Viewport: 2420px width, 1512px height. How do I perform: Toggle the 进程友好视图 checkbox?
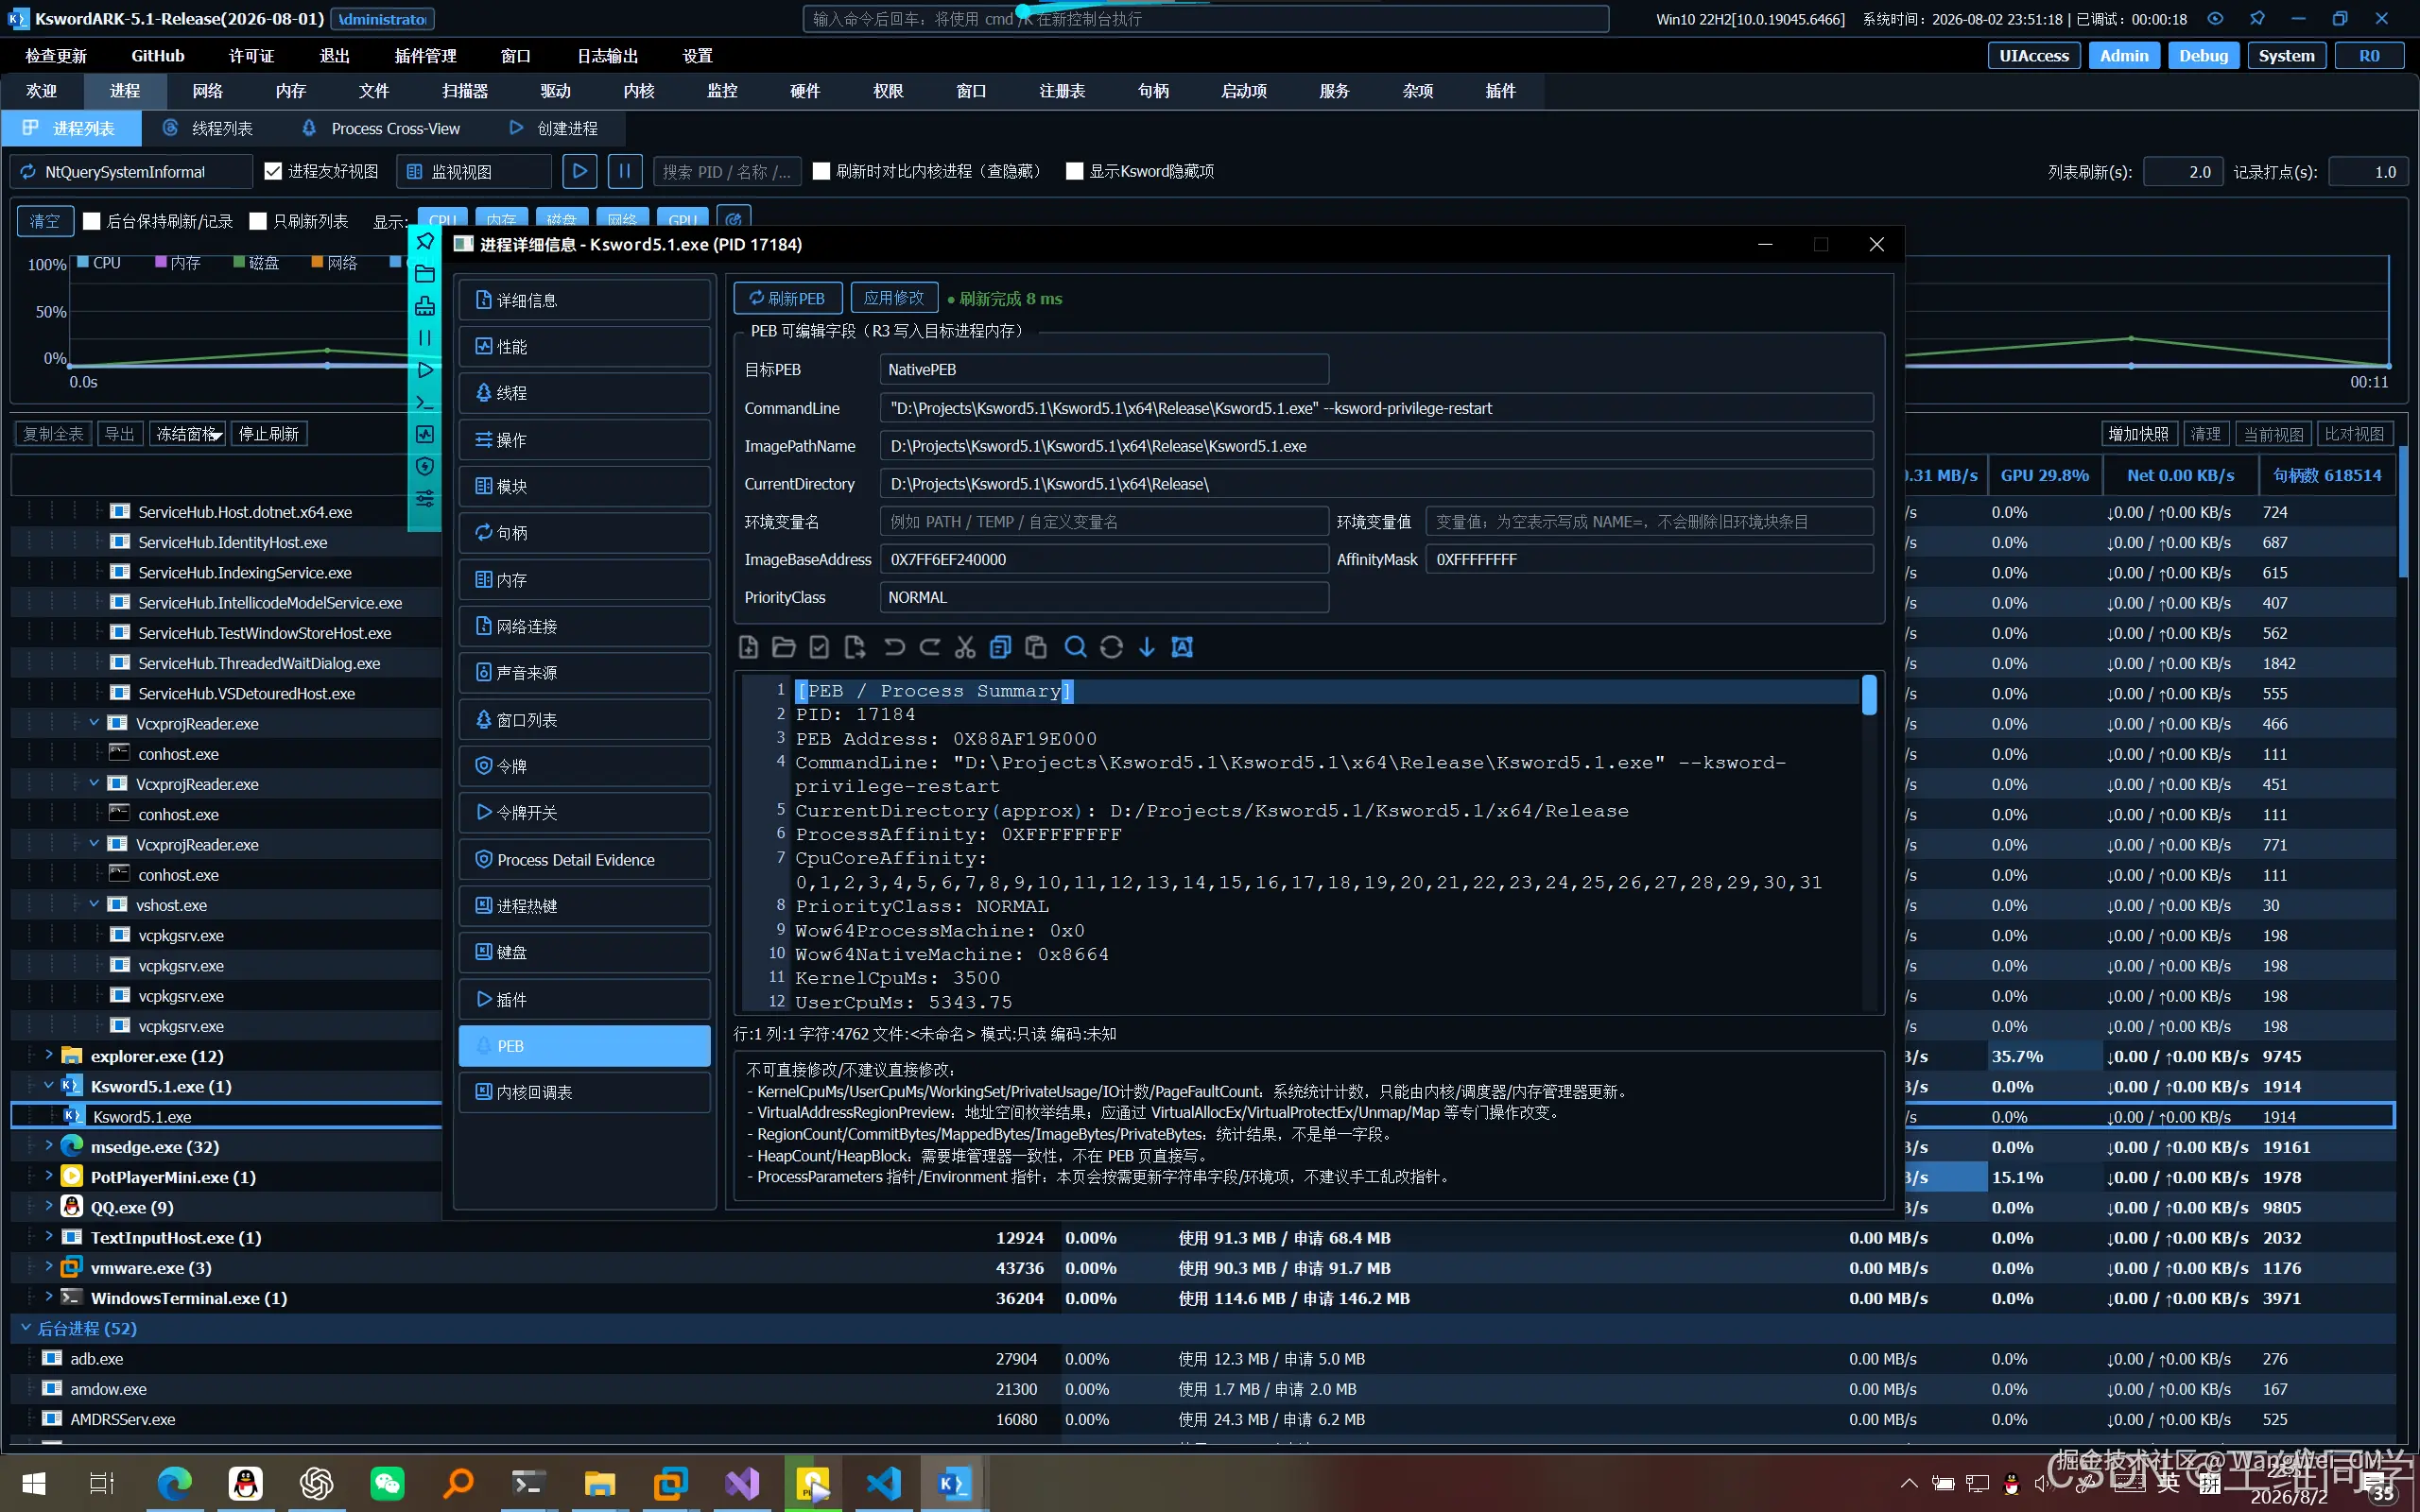[x=273, y=171]
